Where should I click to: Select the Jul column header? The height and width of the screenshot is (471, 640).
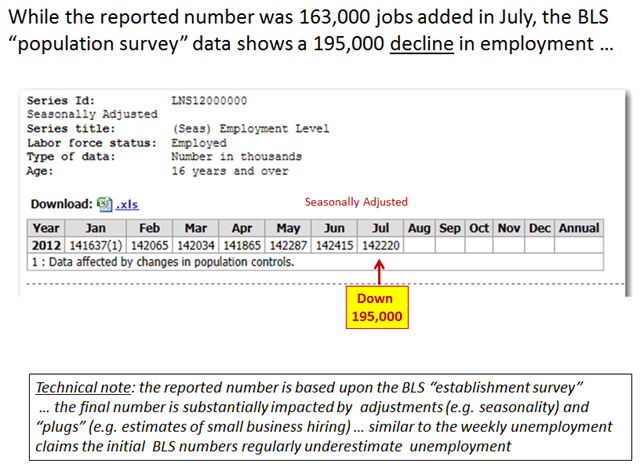point(380,228)
